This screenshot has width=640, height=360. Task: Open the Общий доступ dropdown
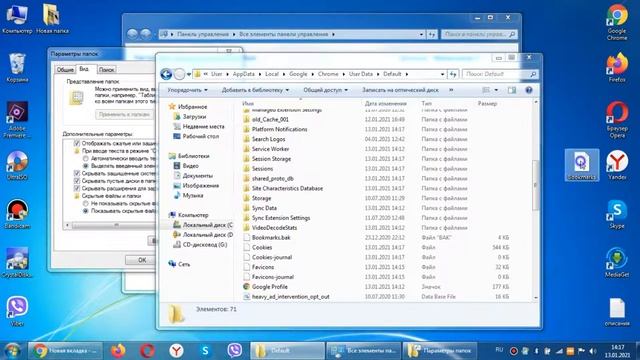tap(325, 90)
